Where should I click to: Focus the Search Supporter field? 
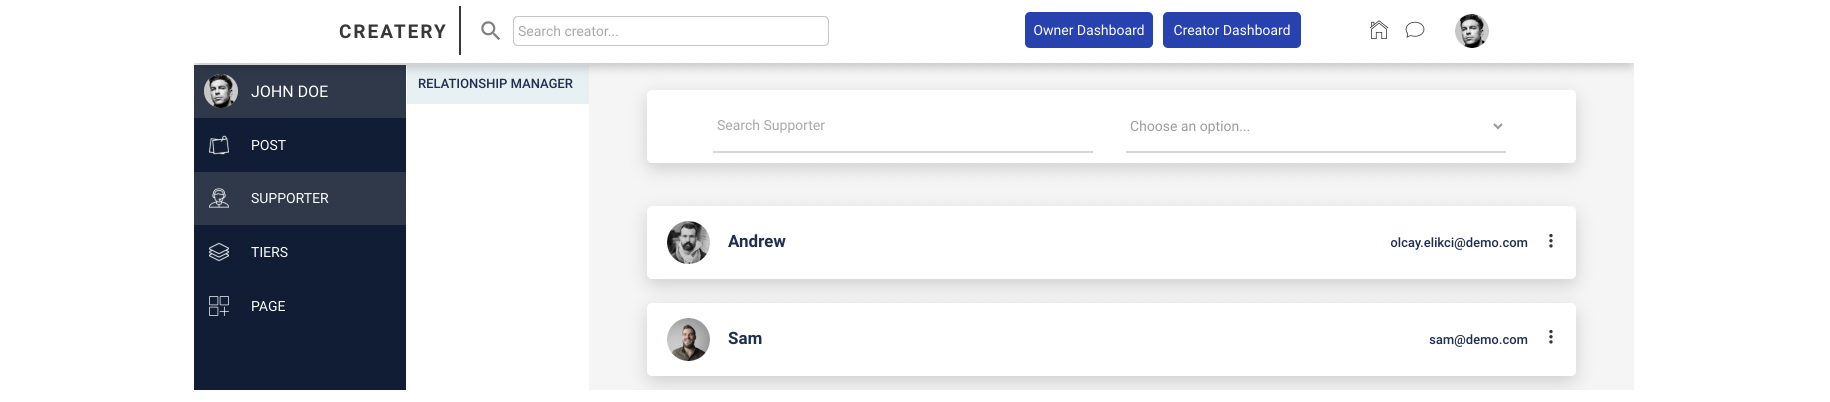tap(902, 126)
